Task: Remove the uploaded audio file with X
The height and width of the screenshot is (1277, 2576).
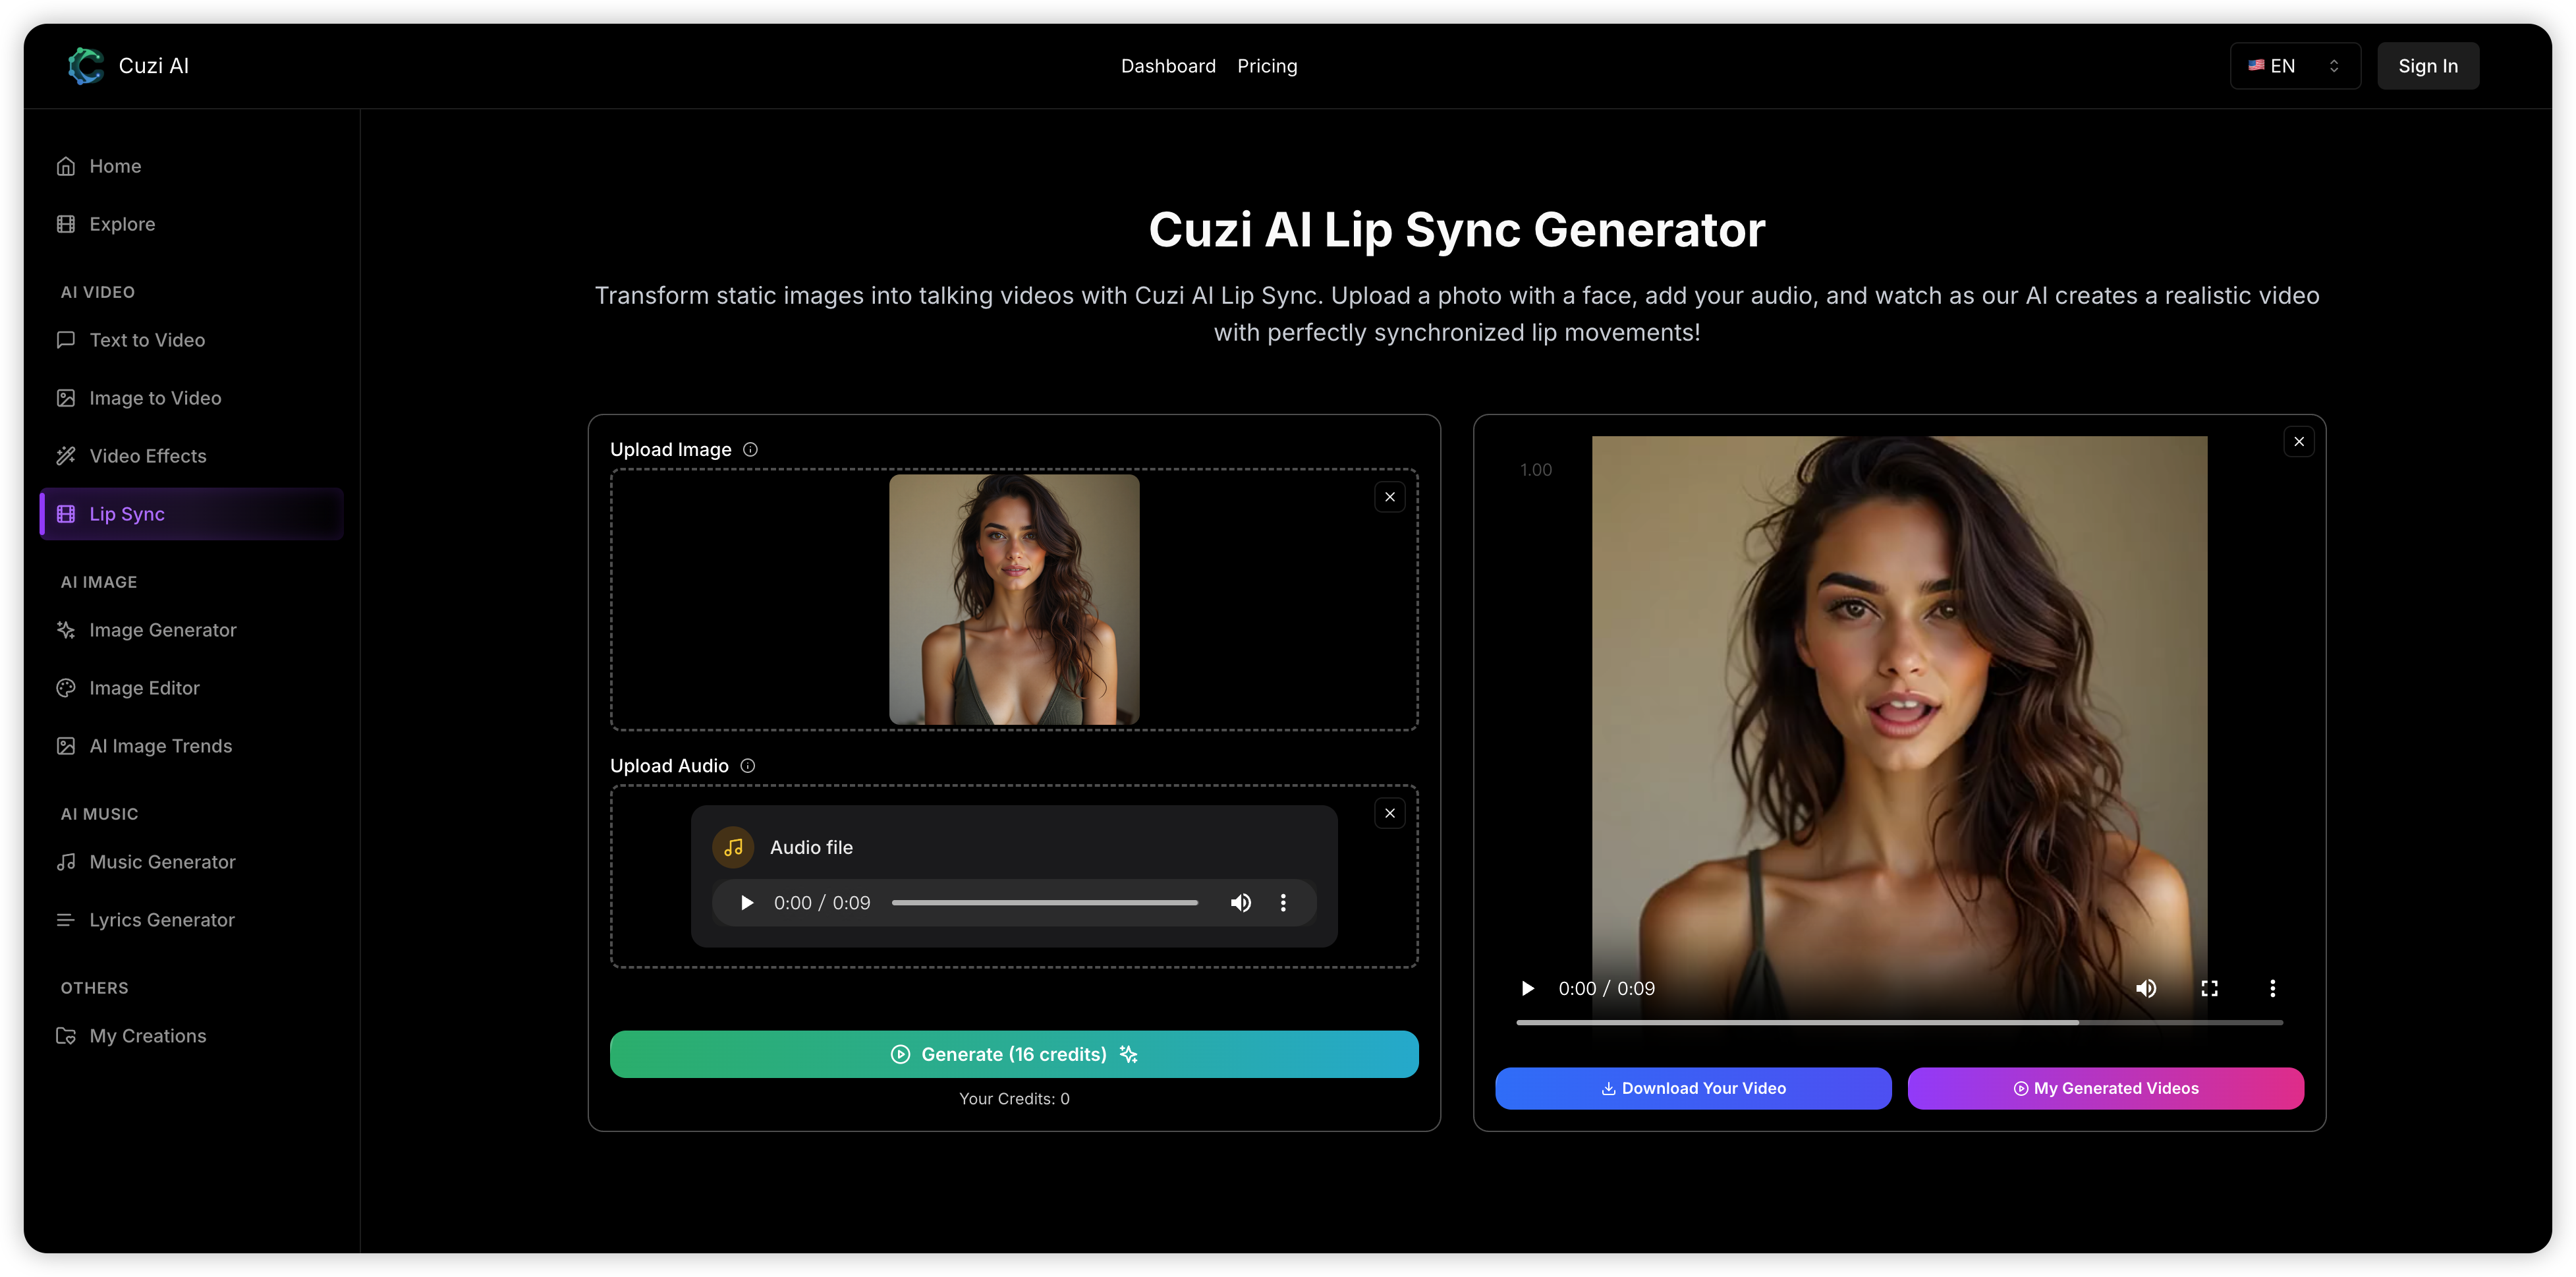Action: point(1389,813)
